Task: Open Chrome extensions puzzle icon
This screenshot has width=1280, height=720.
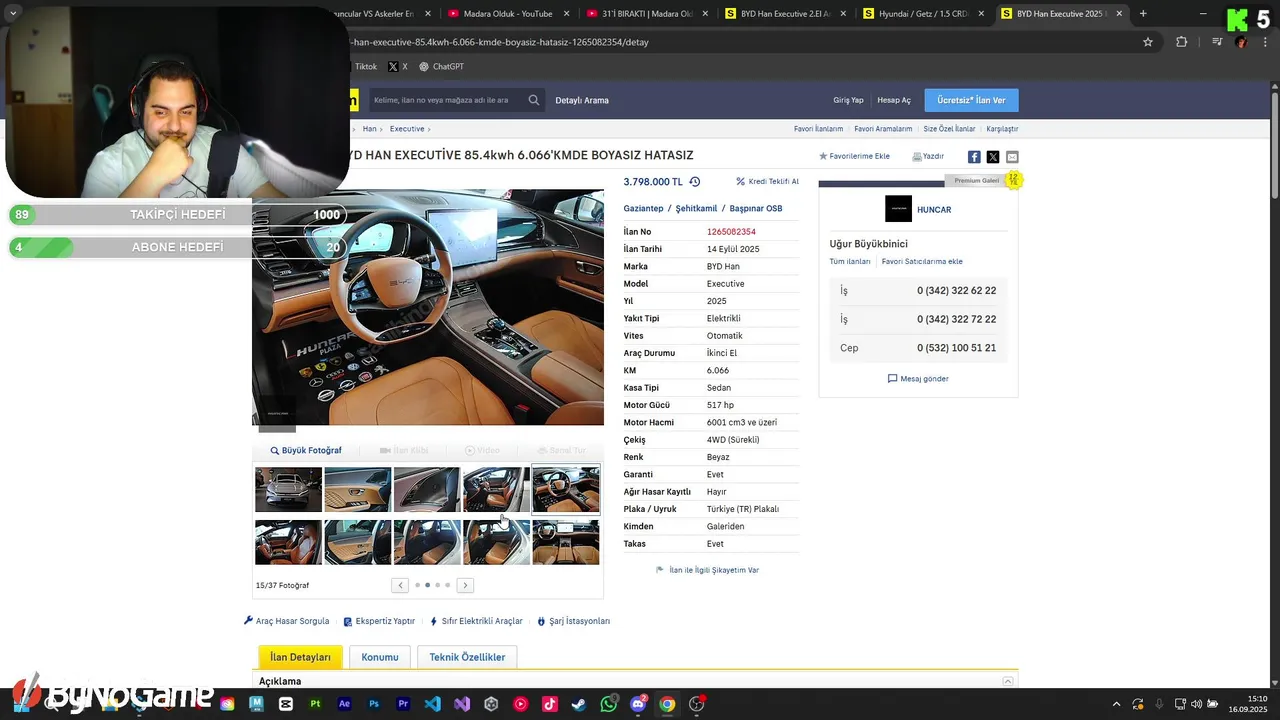Action: [x=1181, y=42]
